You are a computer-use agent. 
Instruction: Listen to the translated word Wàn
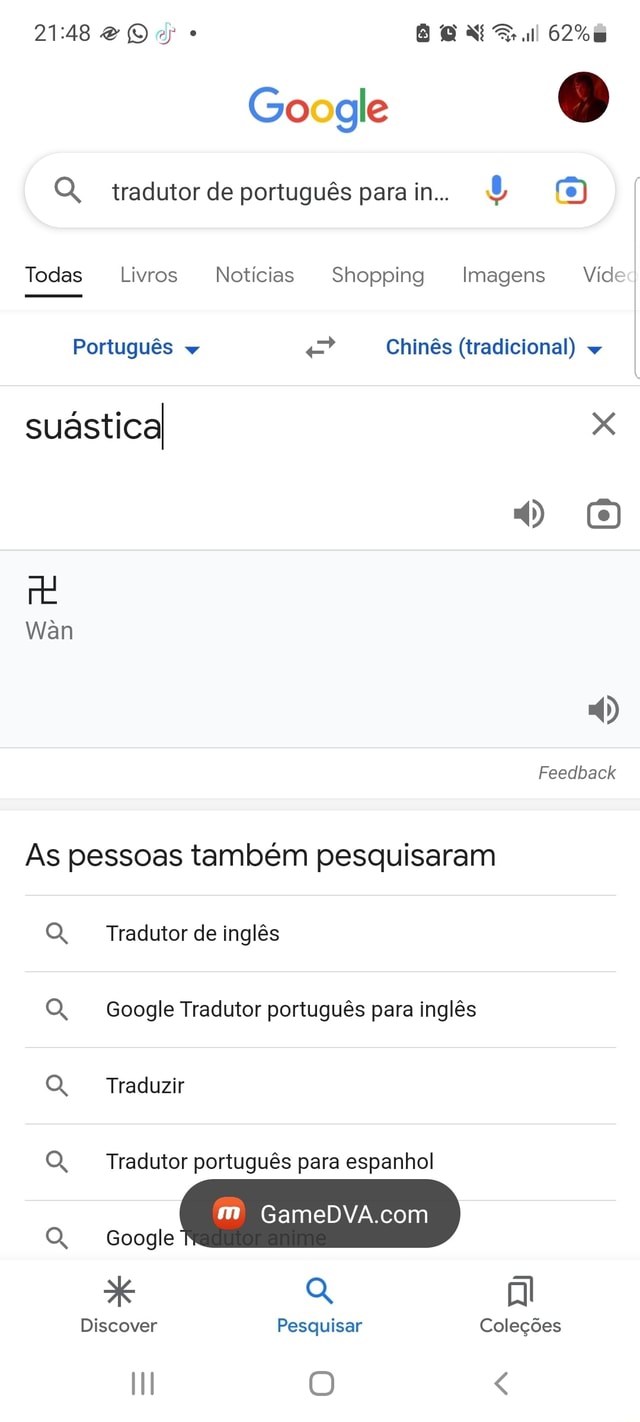604,710
